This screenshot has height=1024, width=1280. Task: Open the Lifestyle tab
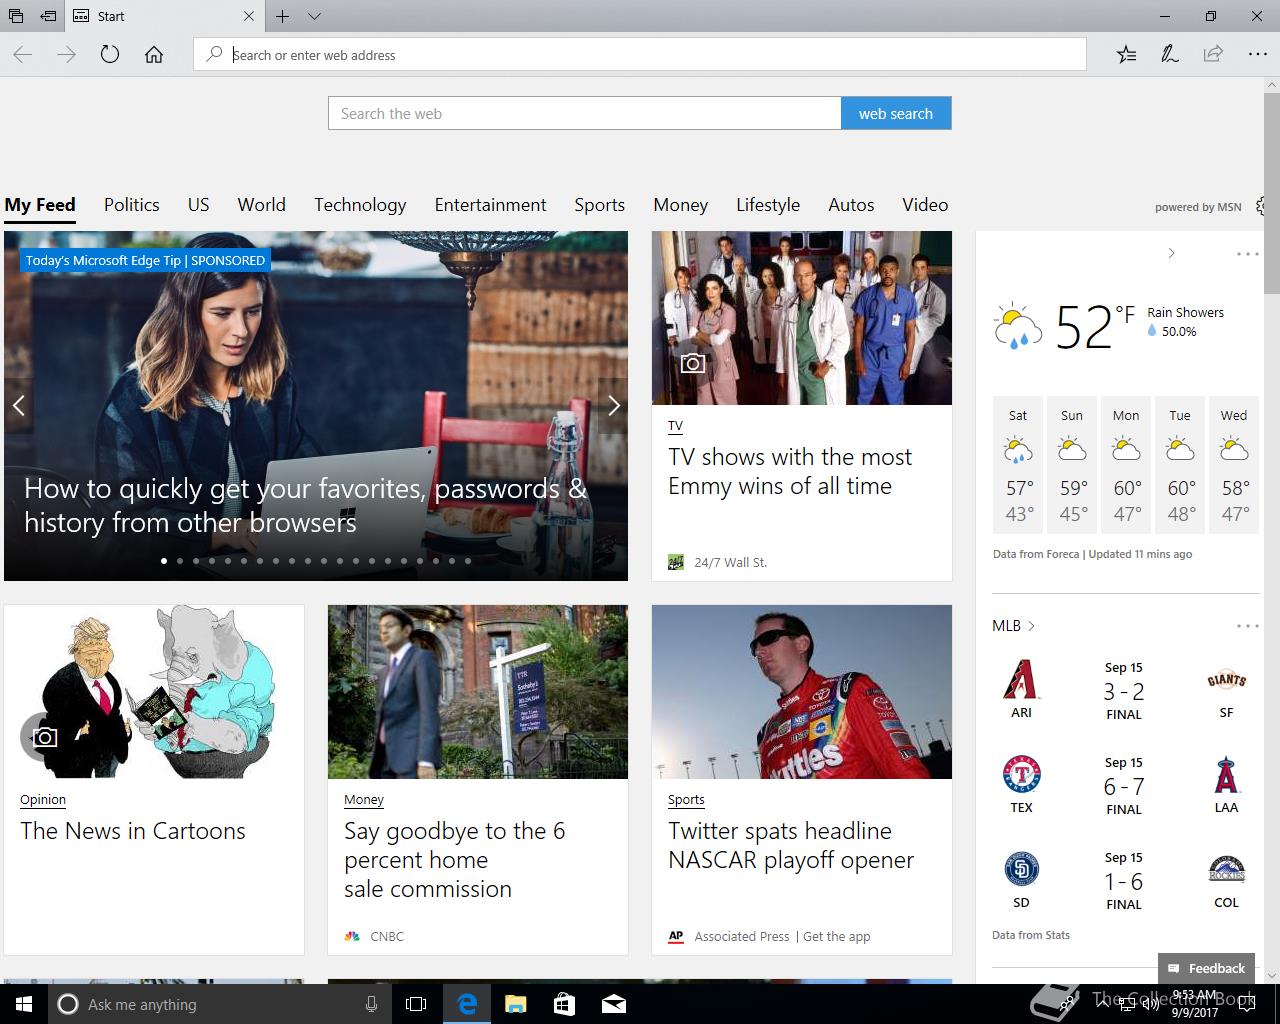point(768,205)
